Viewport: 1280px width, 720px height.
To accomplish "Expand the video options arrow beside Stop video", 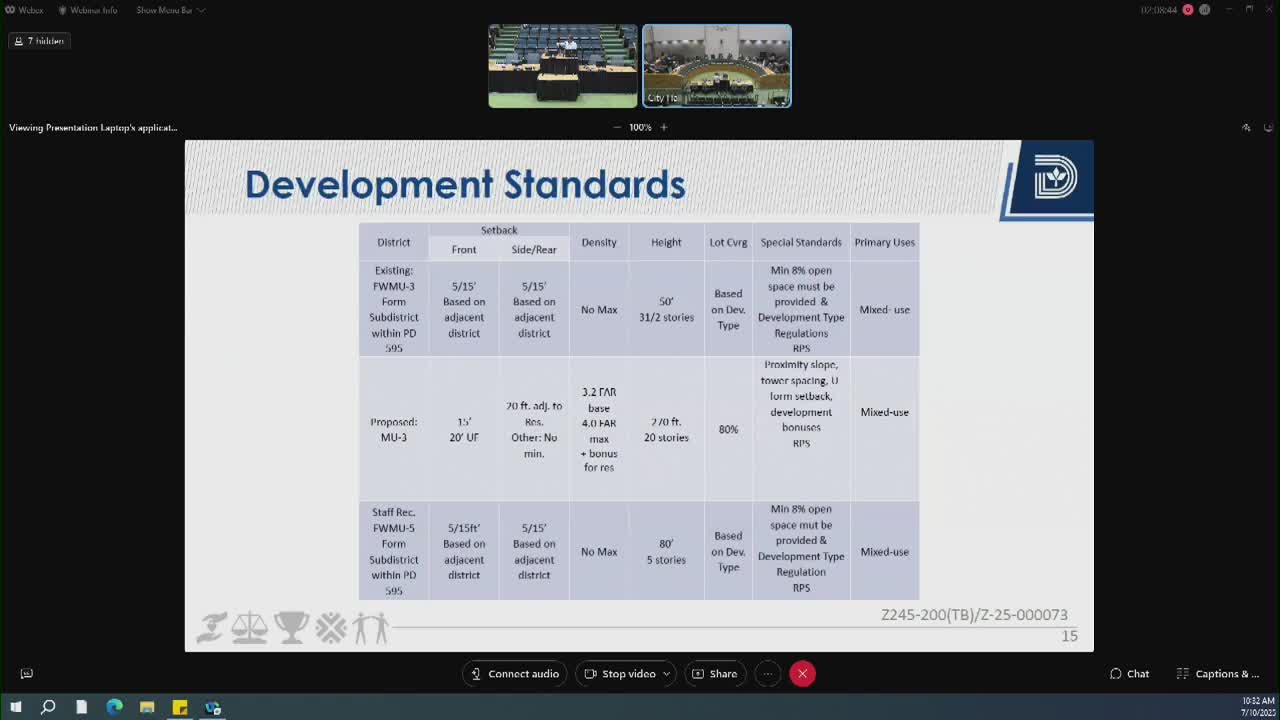I will coord(666,674).
